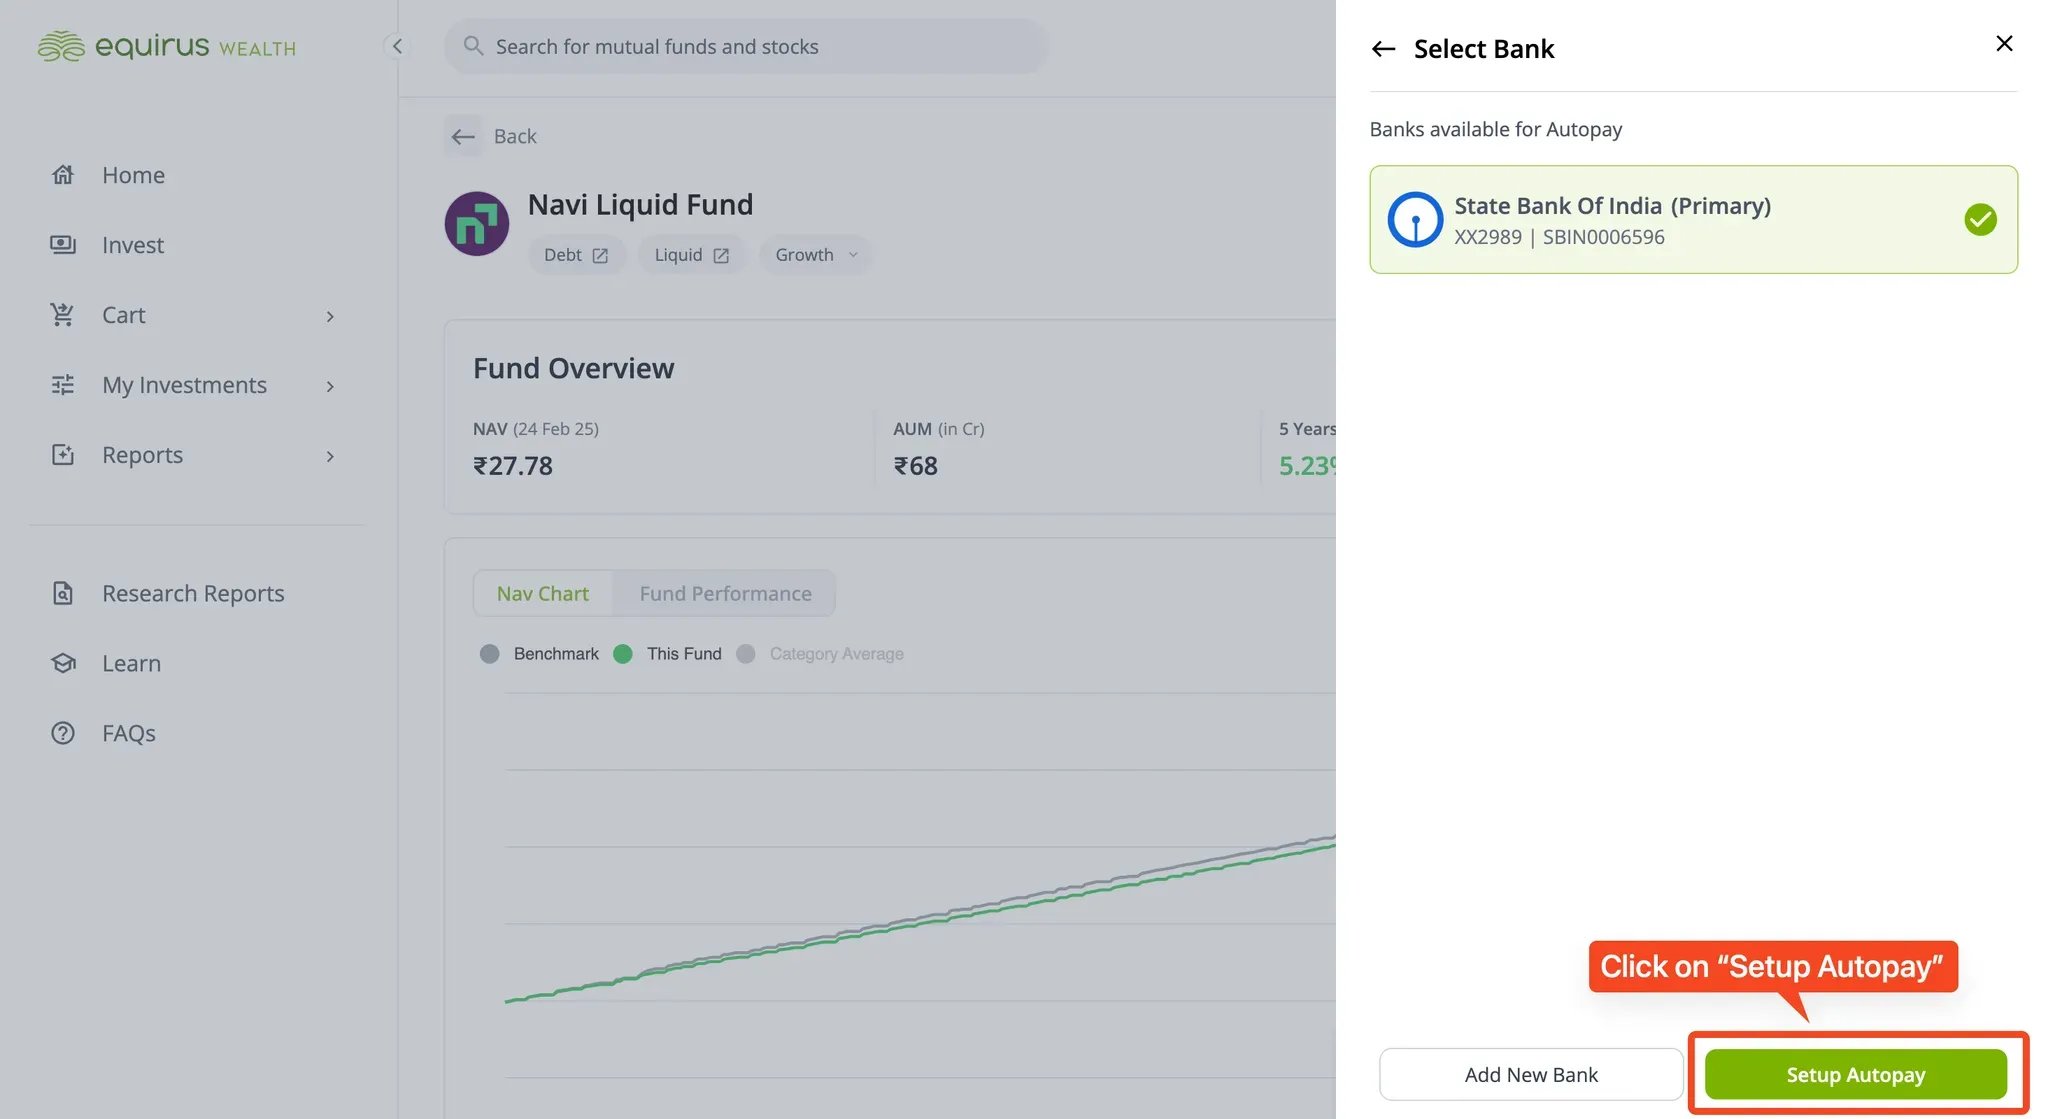Switch to the Fund Performance tab
The width and height of the screenshot is (2048, 1119).
(x=725, y=594)
